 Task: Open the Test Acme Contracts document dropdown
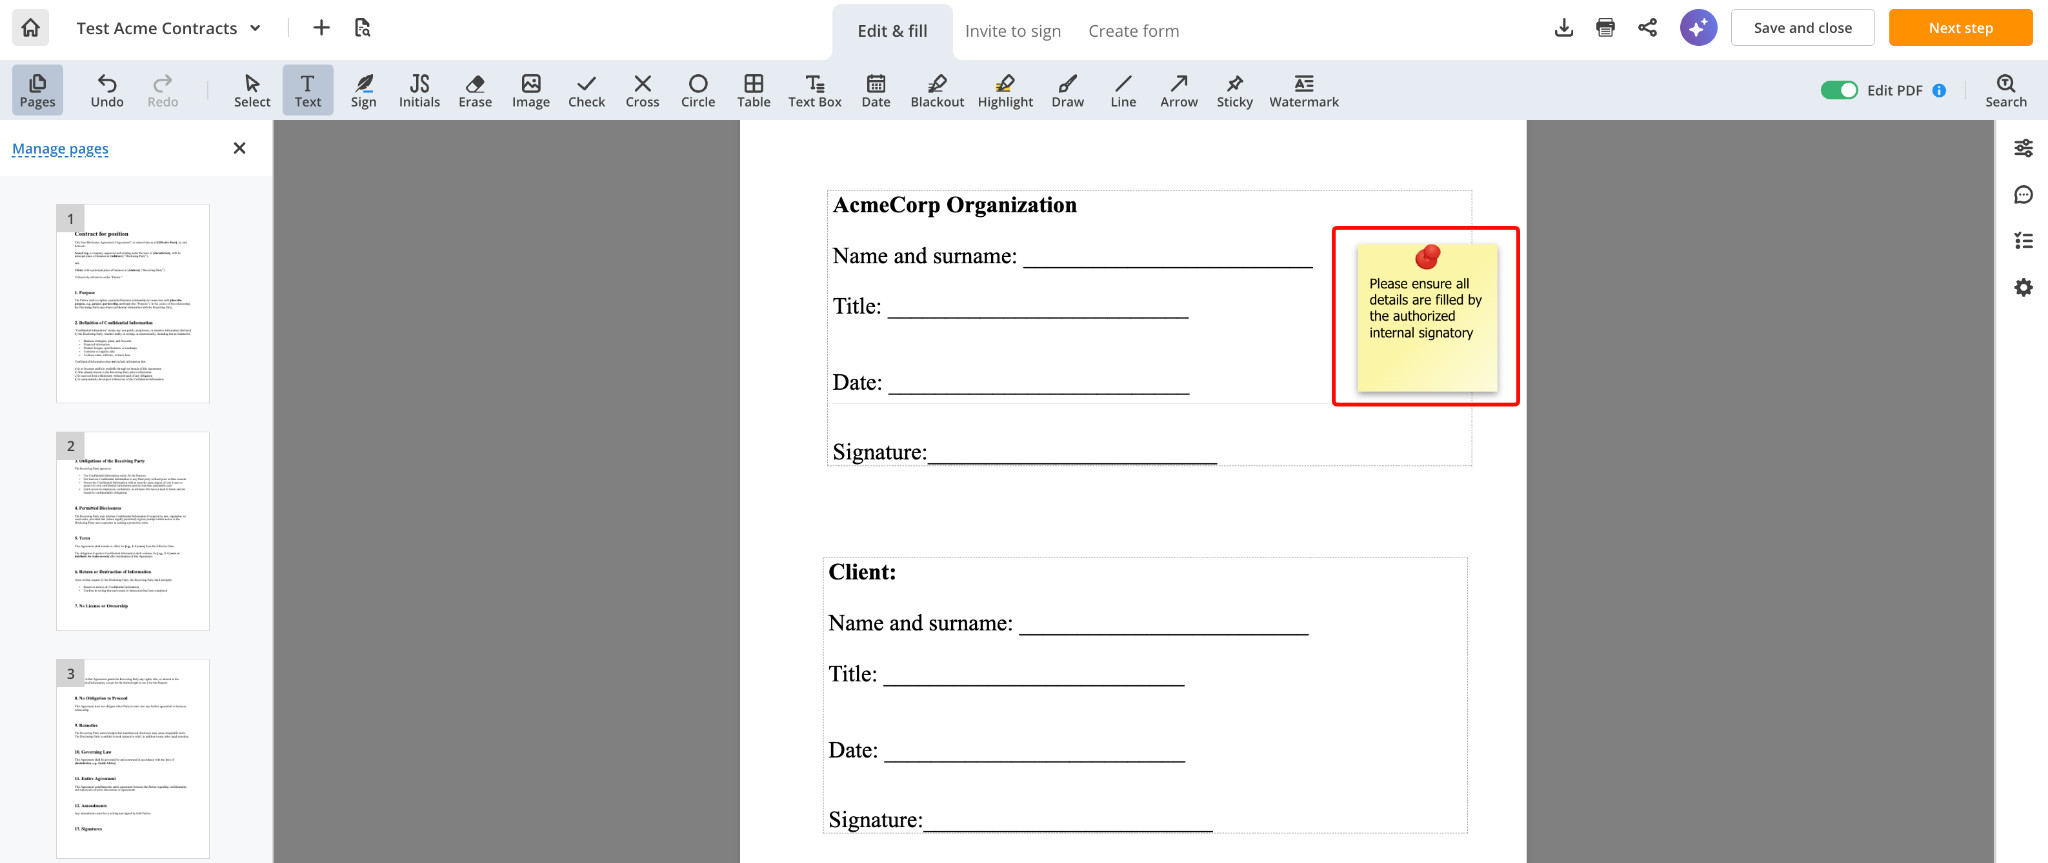169,28
